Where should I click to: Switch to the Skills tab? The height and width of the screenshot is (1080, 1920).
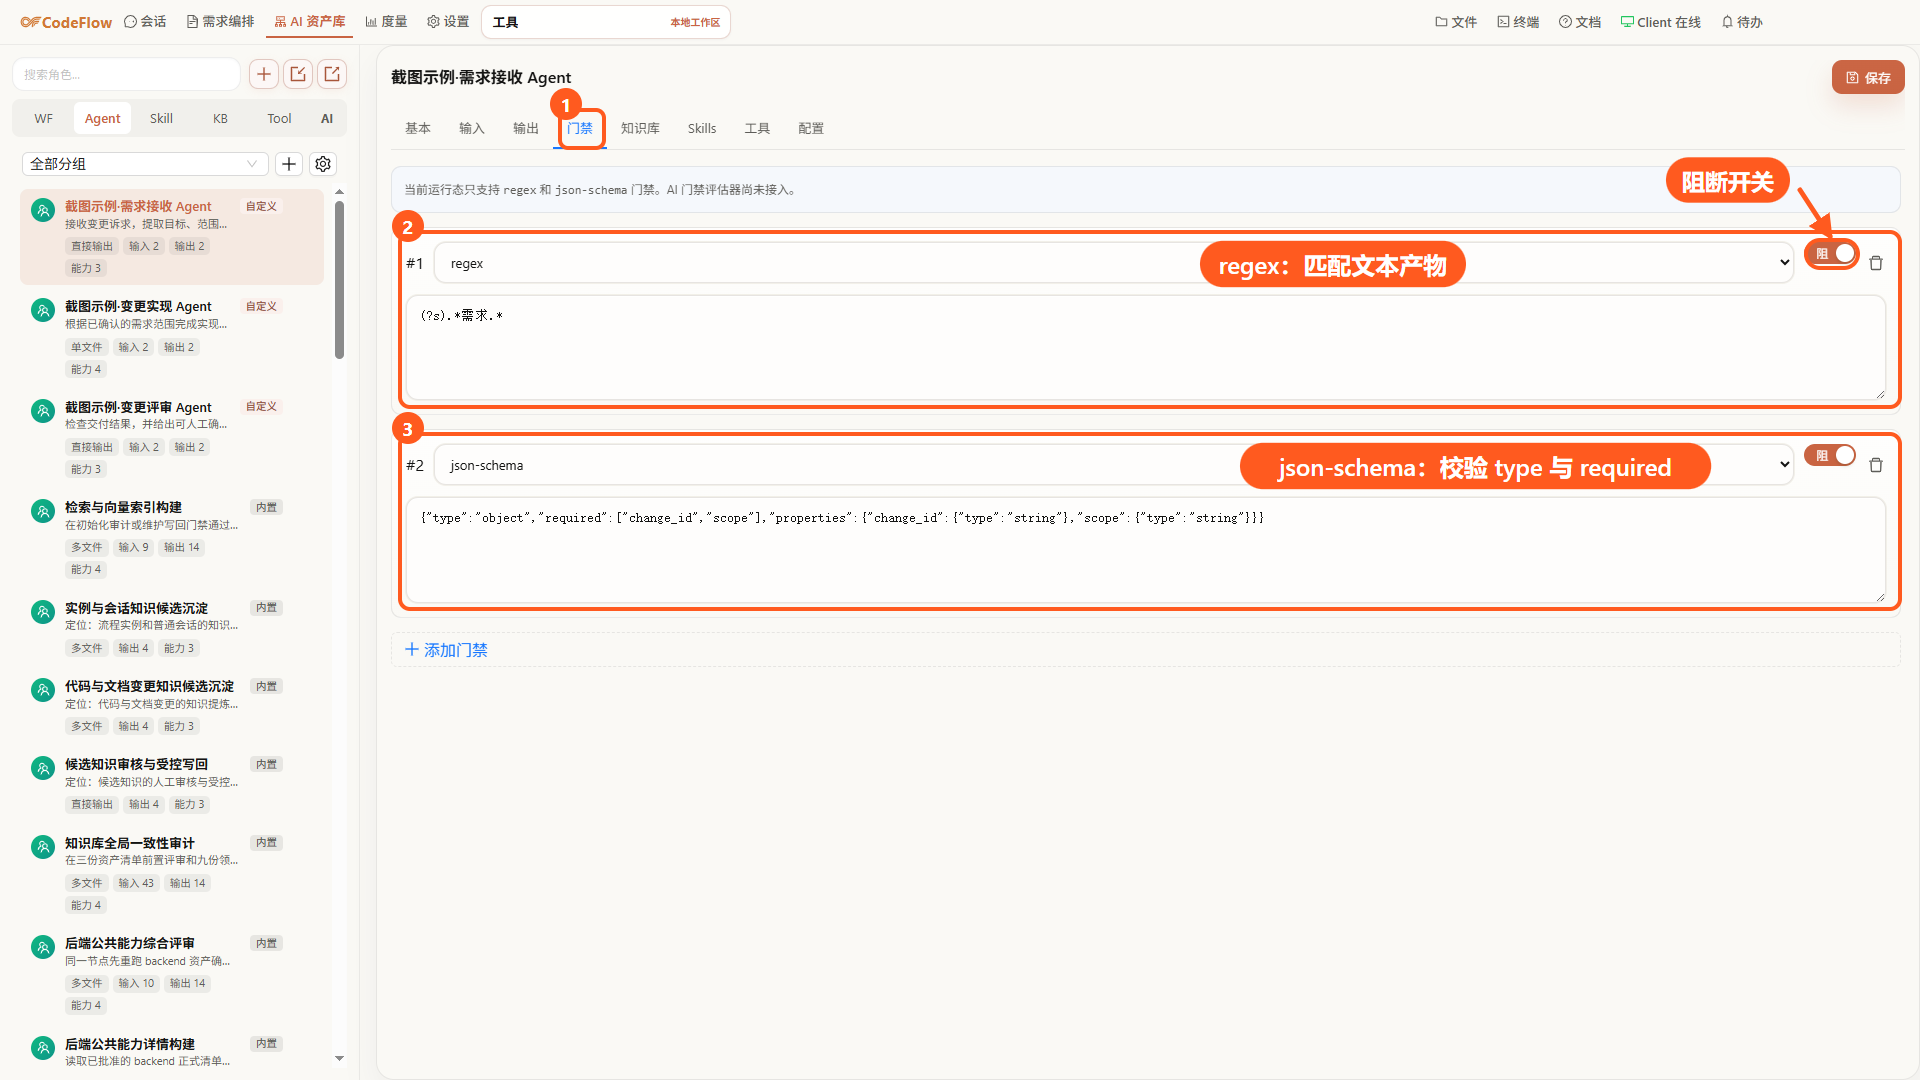coord(702,128)
